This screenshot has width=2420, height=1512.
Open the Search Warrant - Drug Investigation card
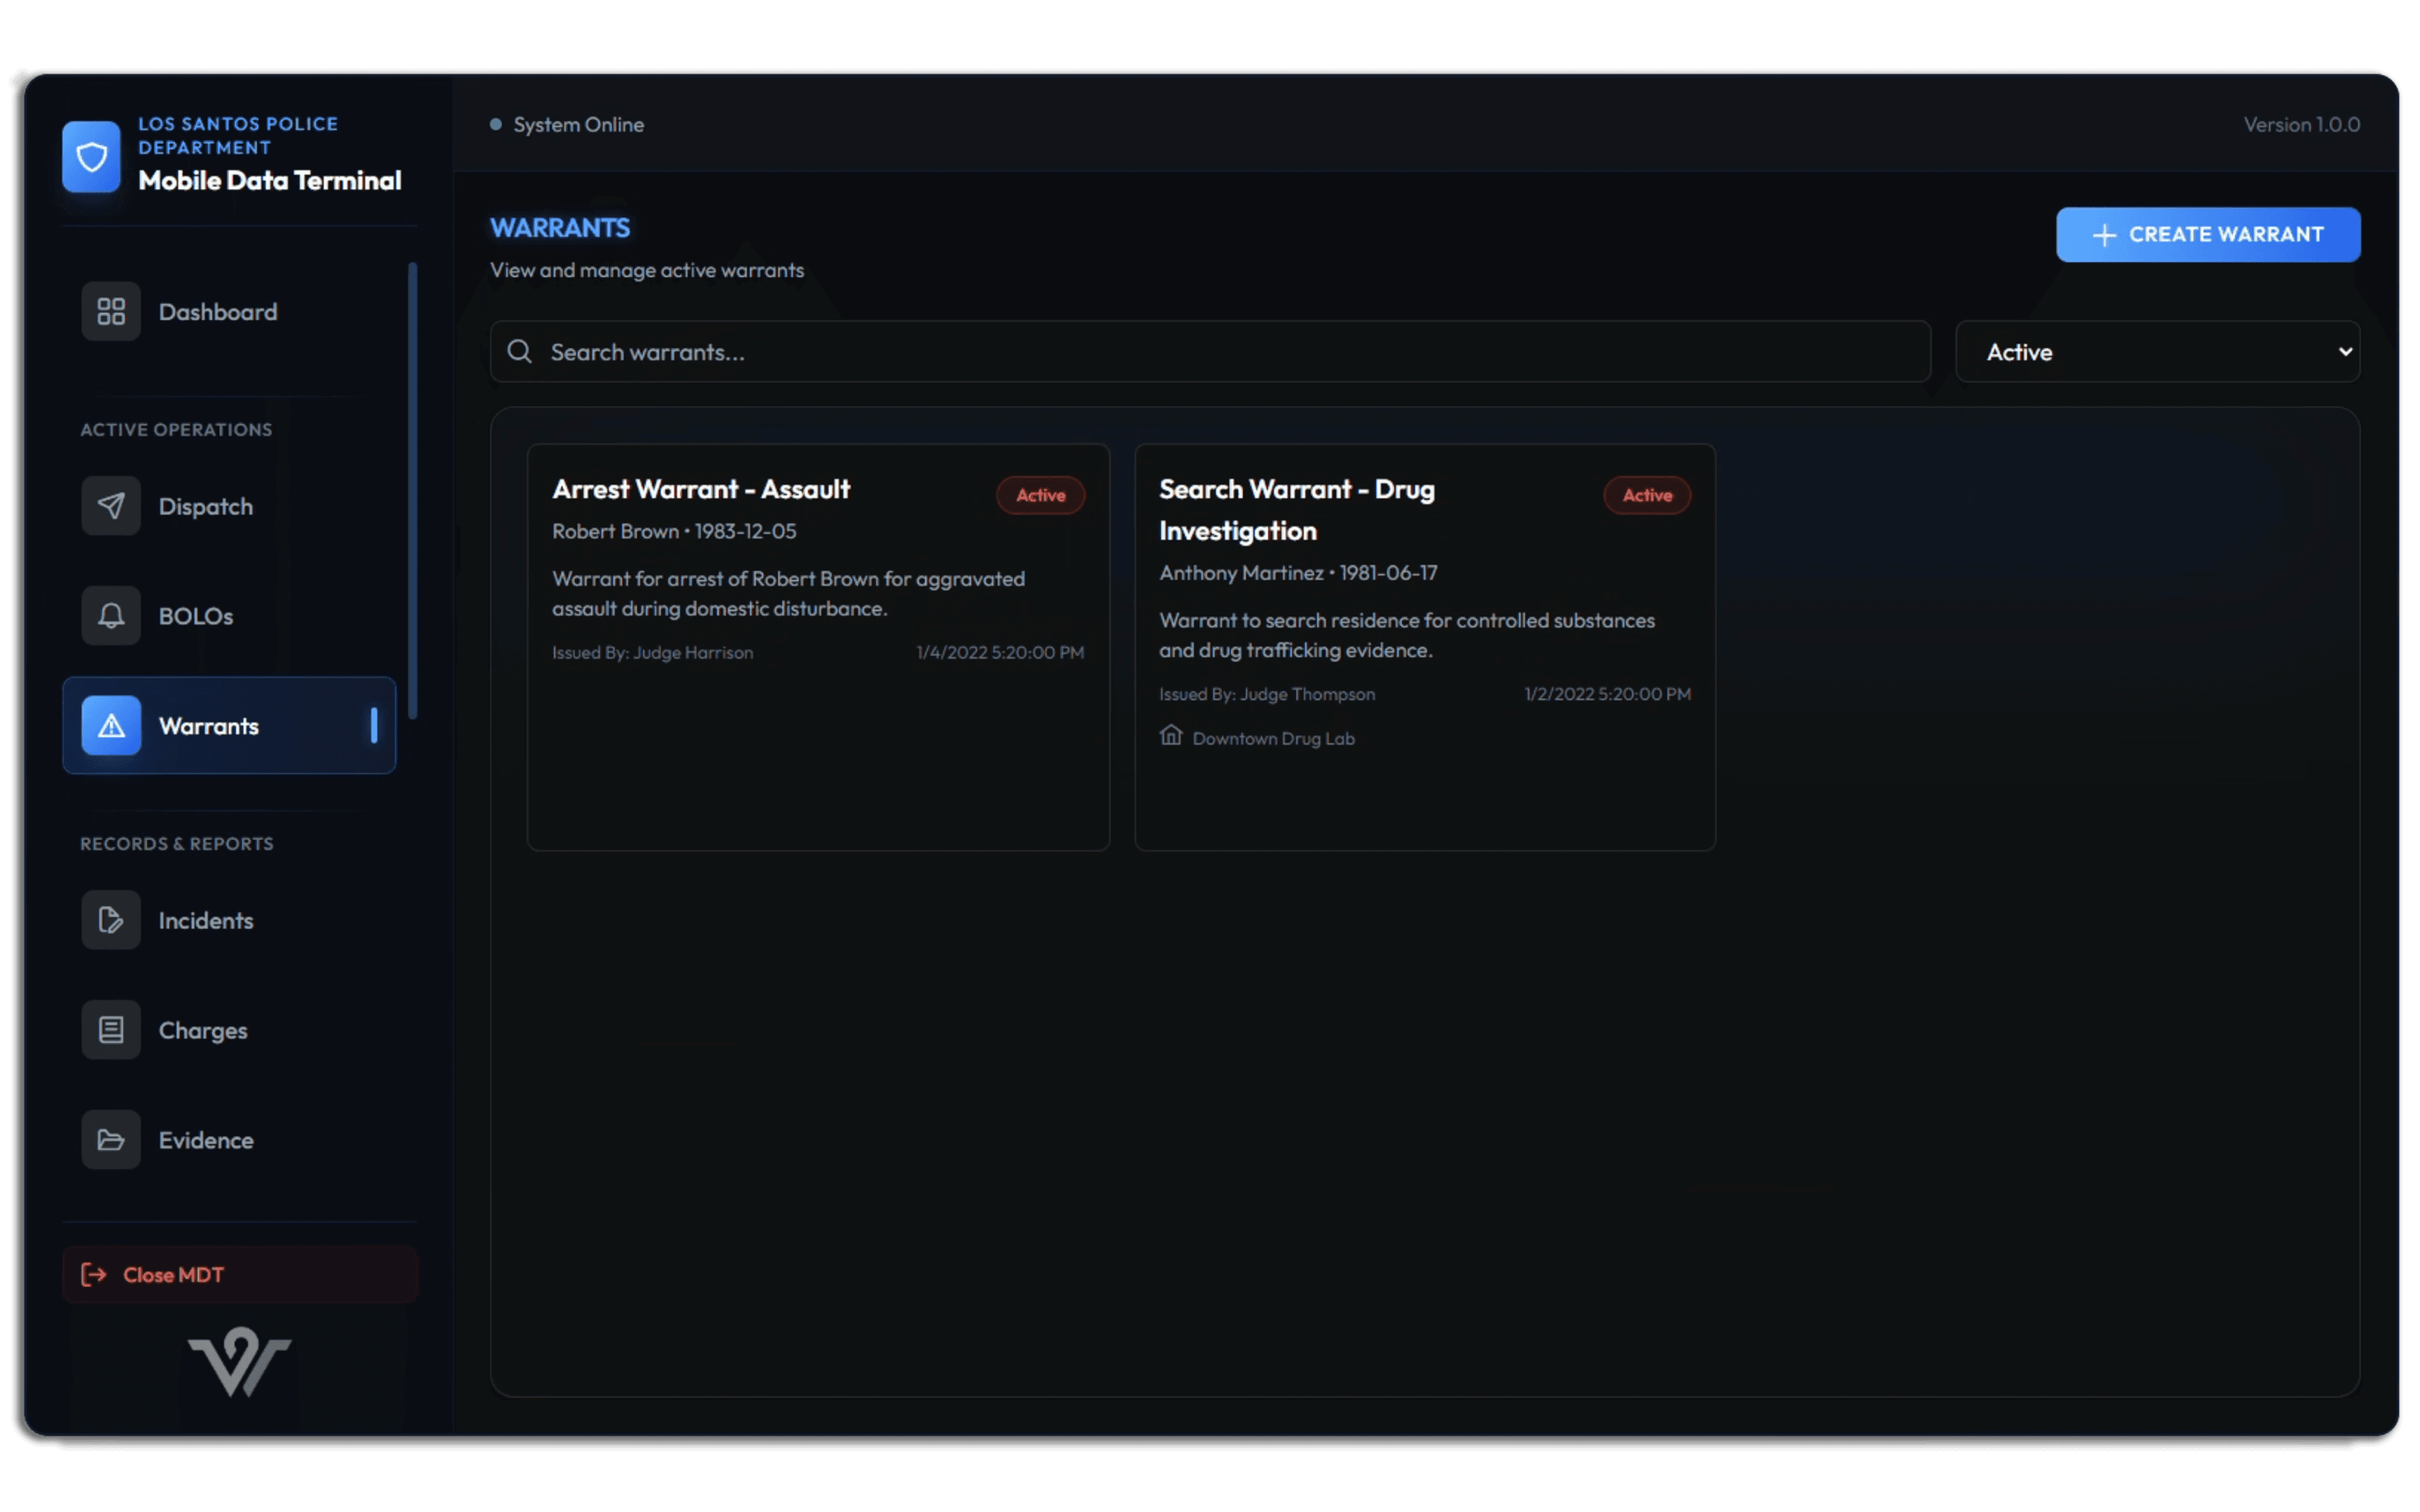coord(1425,647)
